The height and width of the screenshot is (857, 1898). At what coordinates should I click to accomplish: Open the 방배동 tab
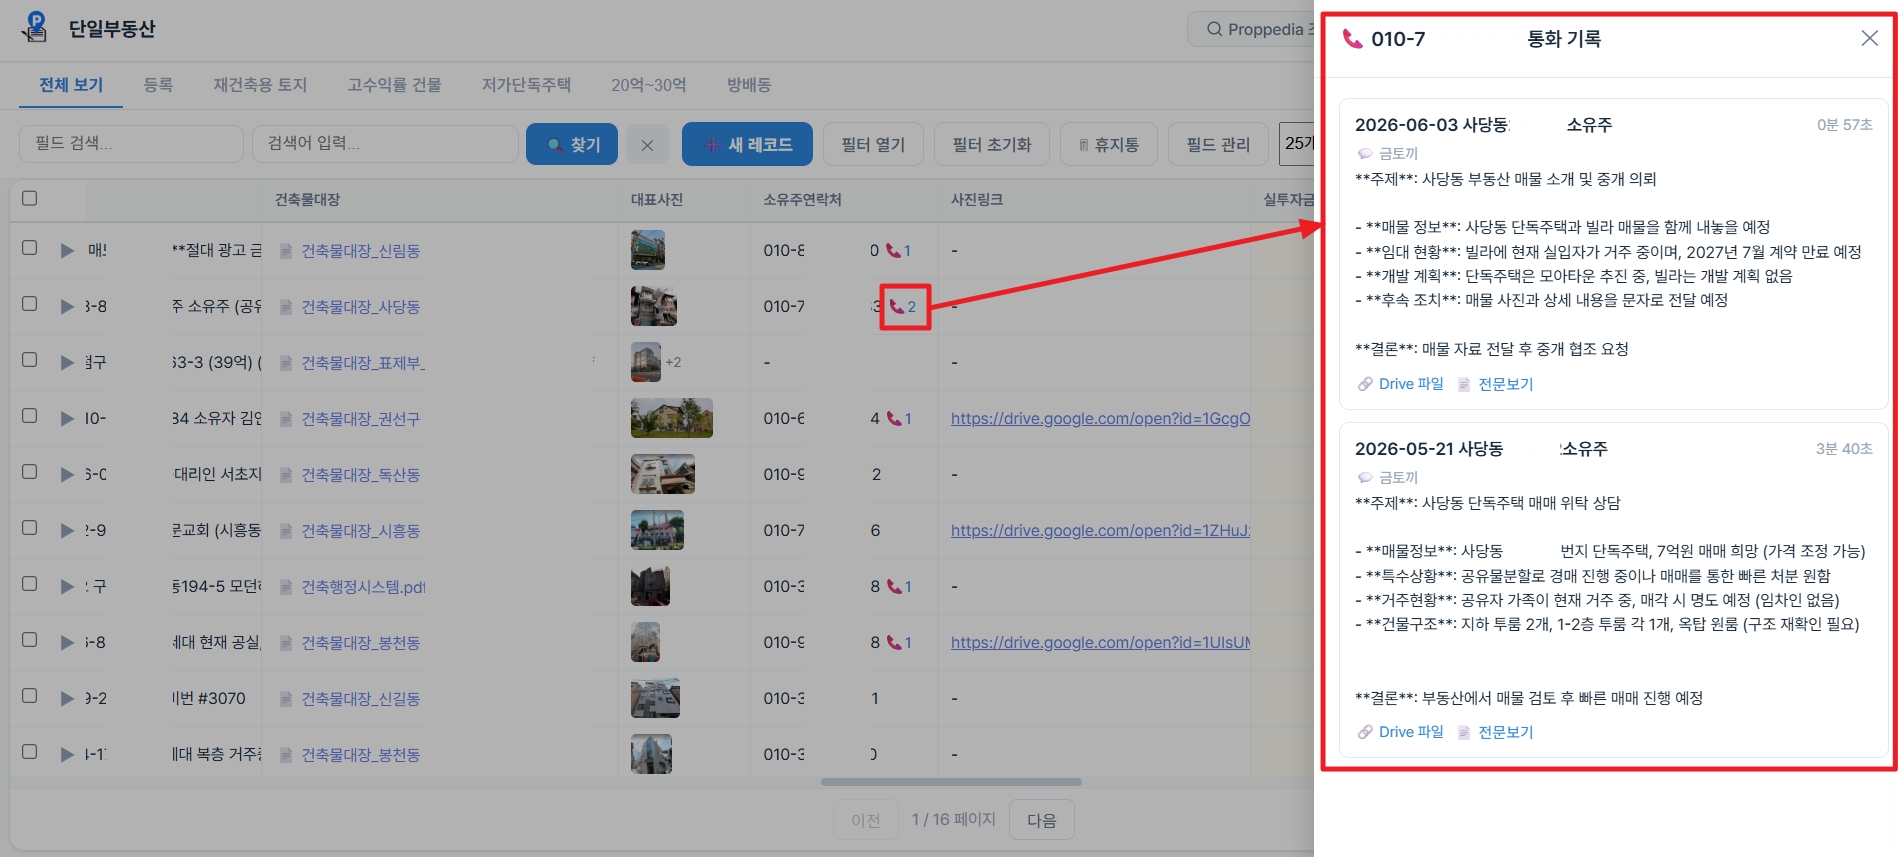tap(749, 85)
